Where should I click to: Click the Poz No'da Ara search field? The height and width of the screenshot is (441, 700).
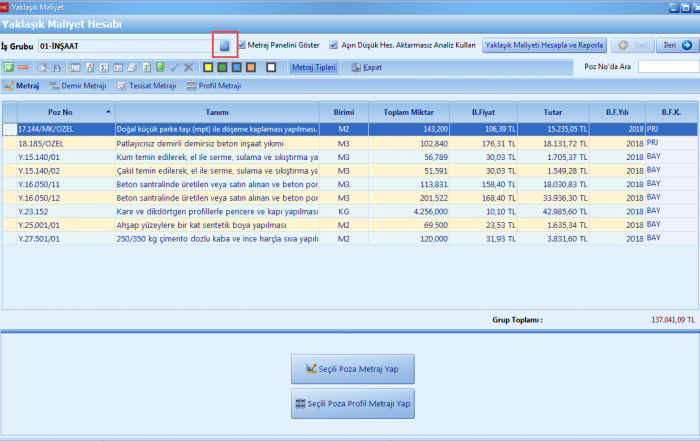667,67
